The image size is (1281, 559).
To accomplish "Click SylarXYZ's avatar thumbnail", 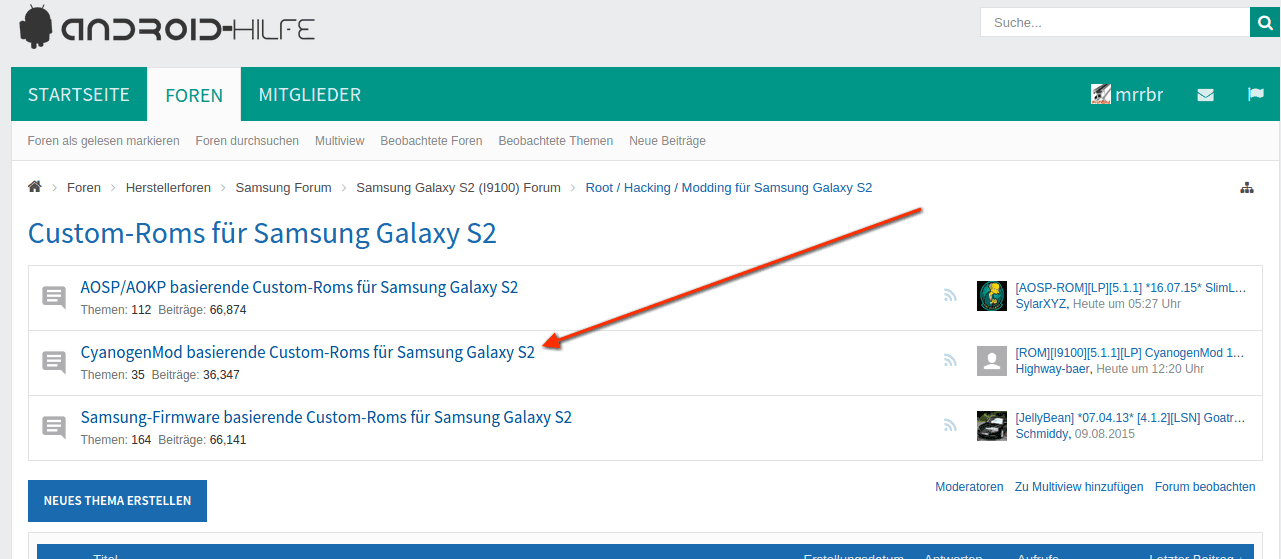I will 992,296.
